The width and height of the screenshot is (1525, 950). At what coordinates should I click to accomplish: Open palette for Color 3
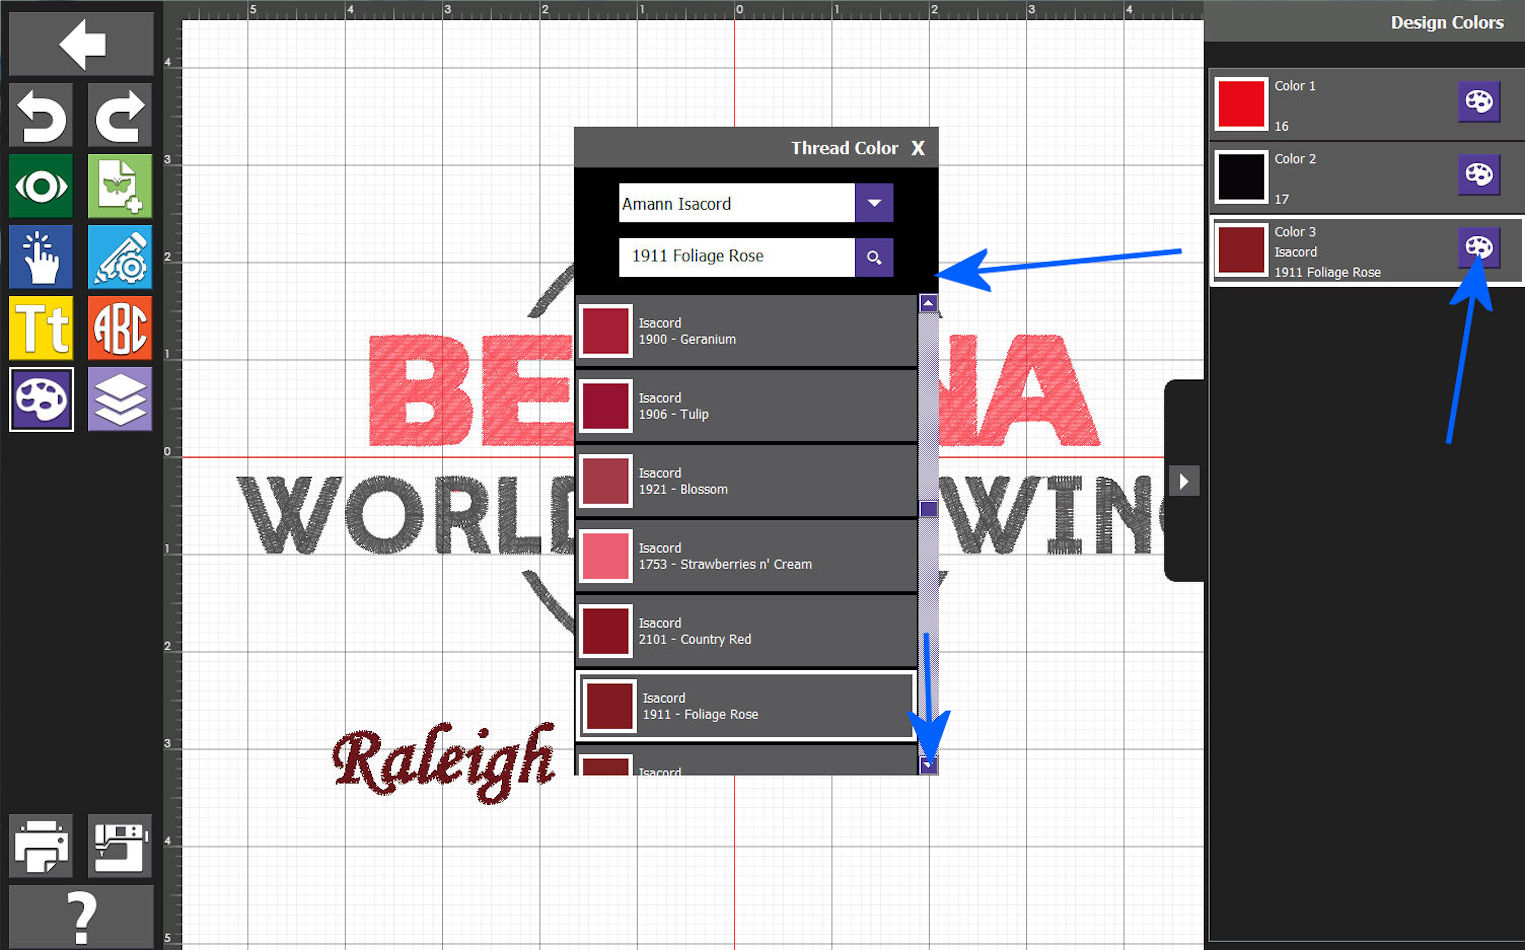tap(1479, 247)
